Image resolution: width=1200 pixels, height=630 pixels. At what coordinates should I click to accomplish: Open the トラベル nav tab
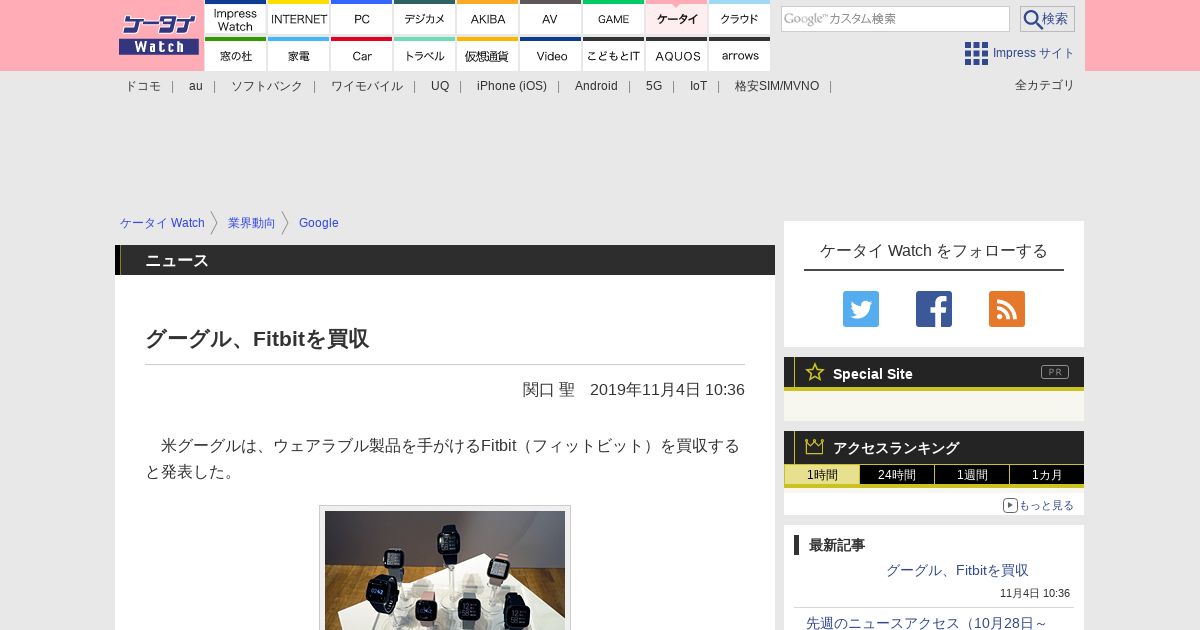425,55
